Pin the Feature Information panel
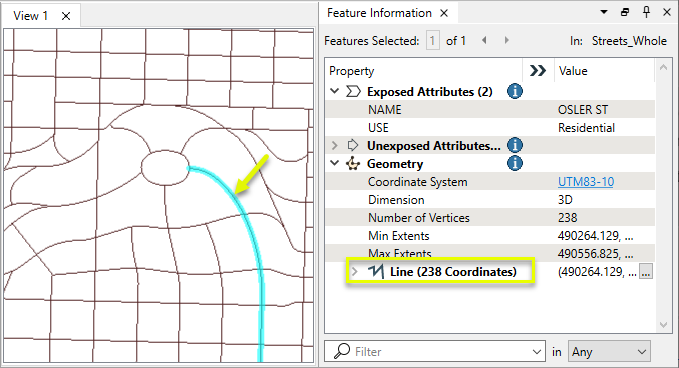The width and height of the screenshot is (679, 368). tap(647, 13)
